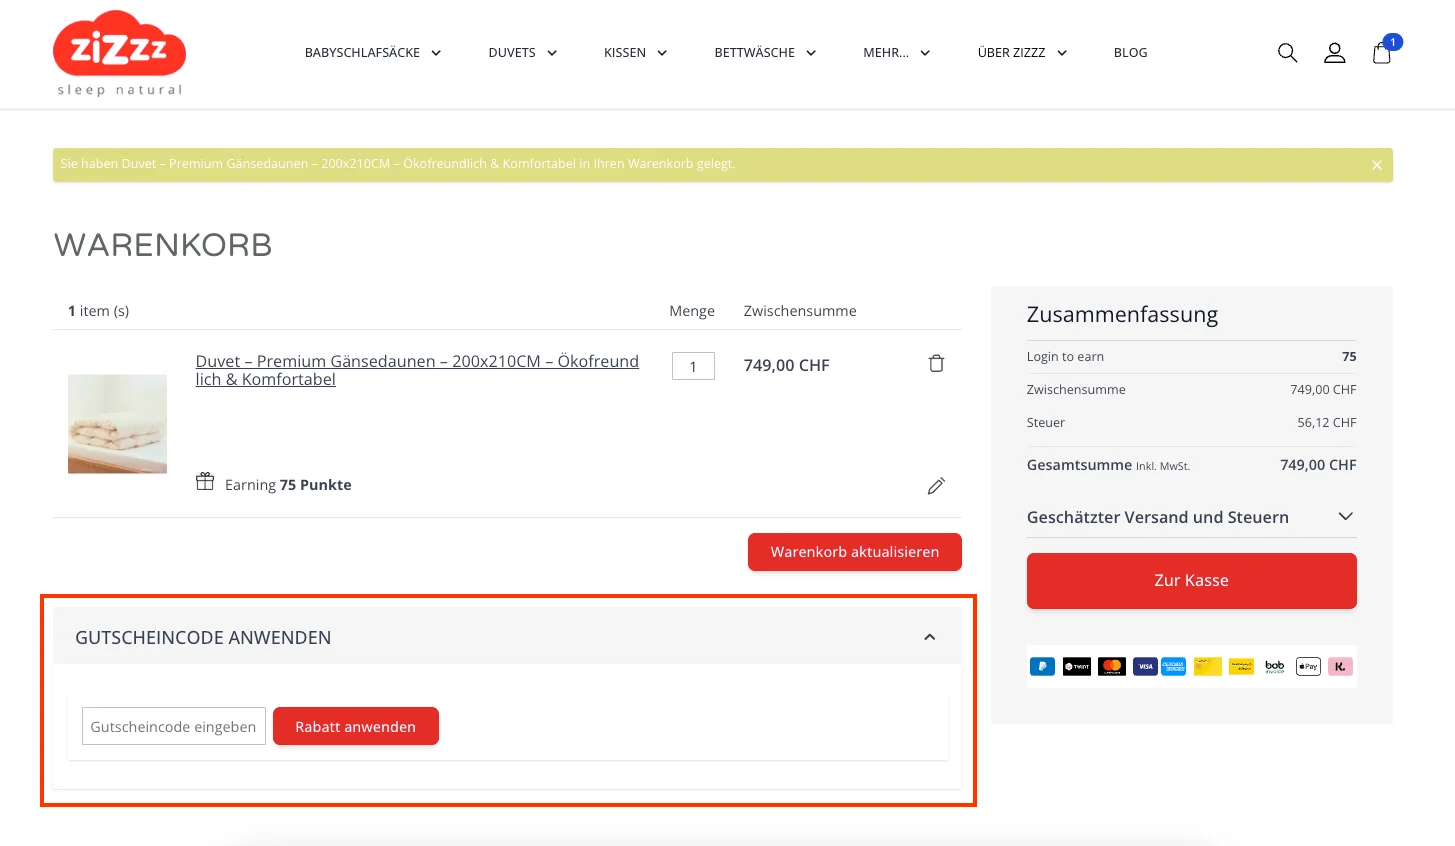Image resolution: width=1455 pixels, height=846 pixels.
Task: Click the Warenkorb aktualisieren button
Action: point(855,552)
